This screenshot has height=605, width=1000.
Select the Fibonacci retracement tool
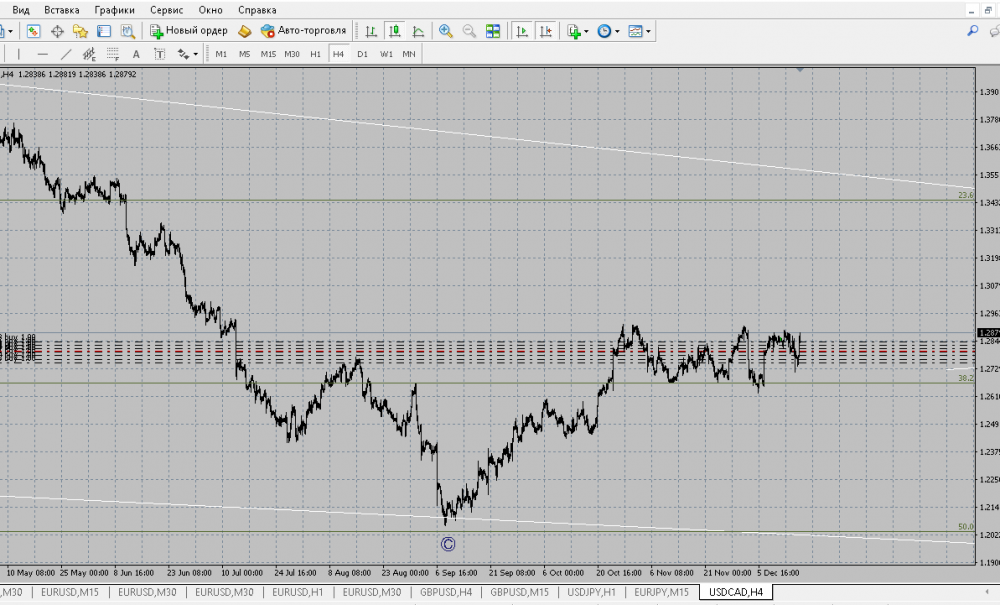[x=113, y=54]
